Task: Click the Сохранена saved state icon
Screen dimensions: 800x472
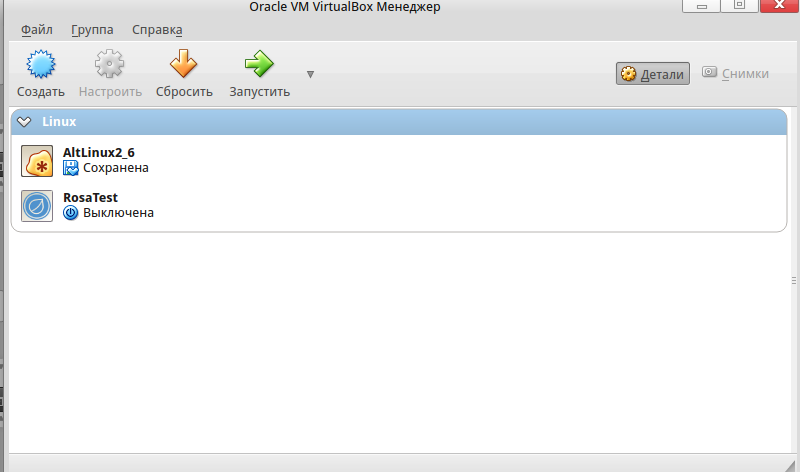Action: [x=70, y=168]
